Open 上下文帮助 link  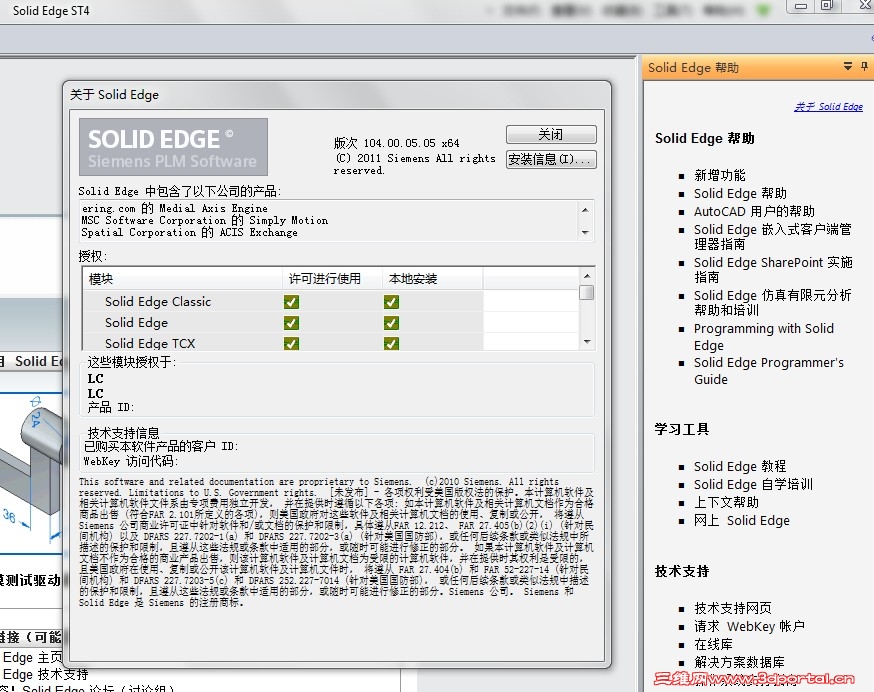pos(726,502)
